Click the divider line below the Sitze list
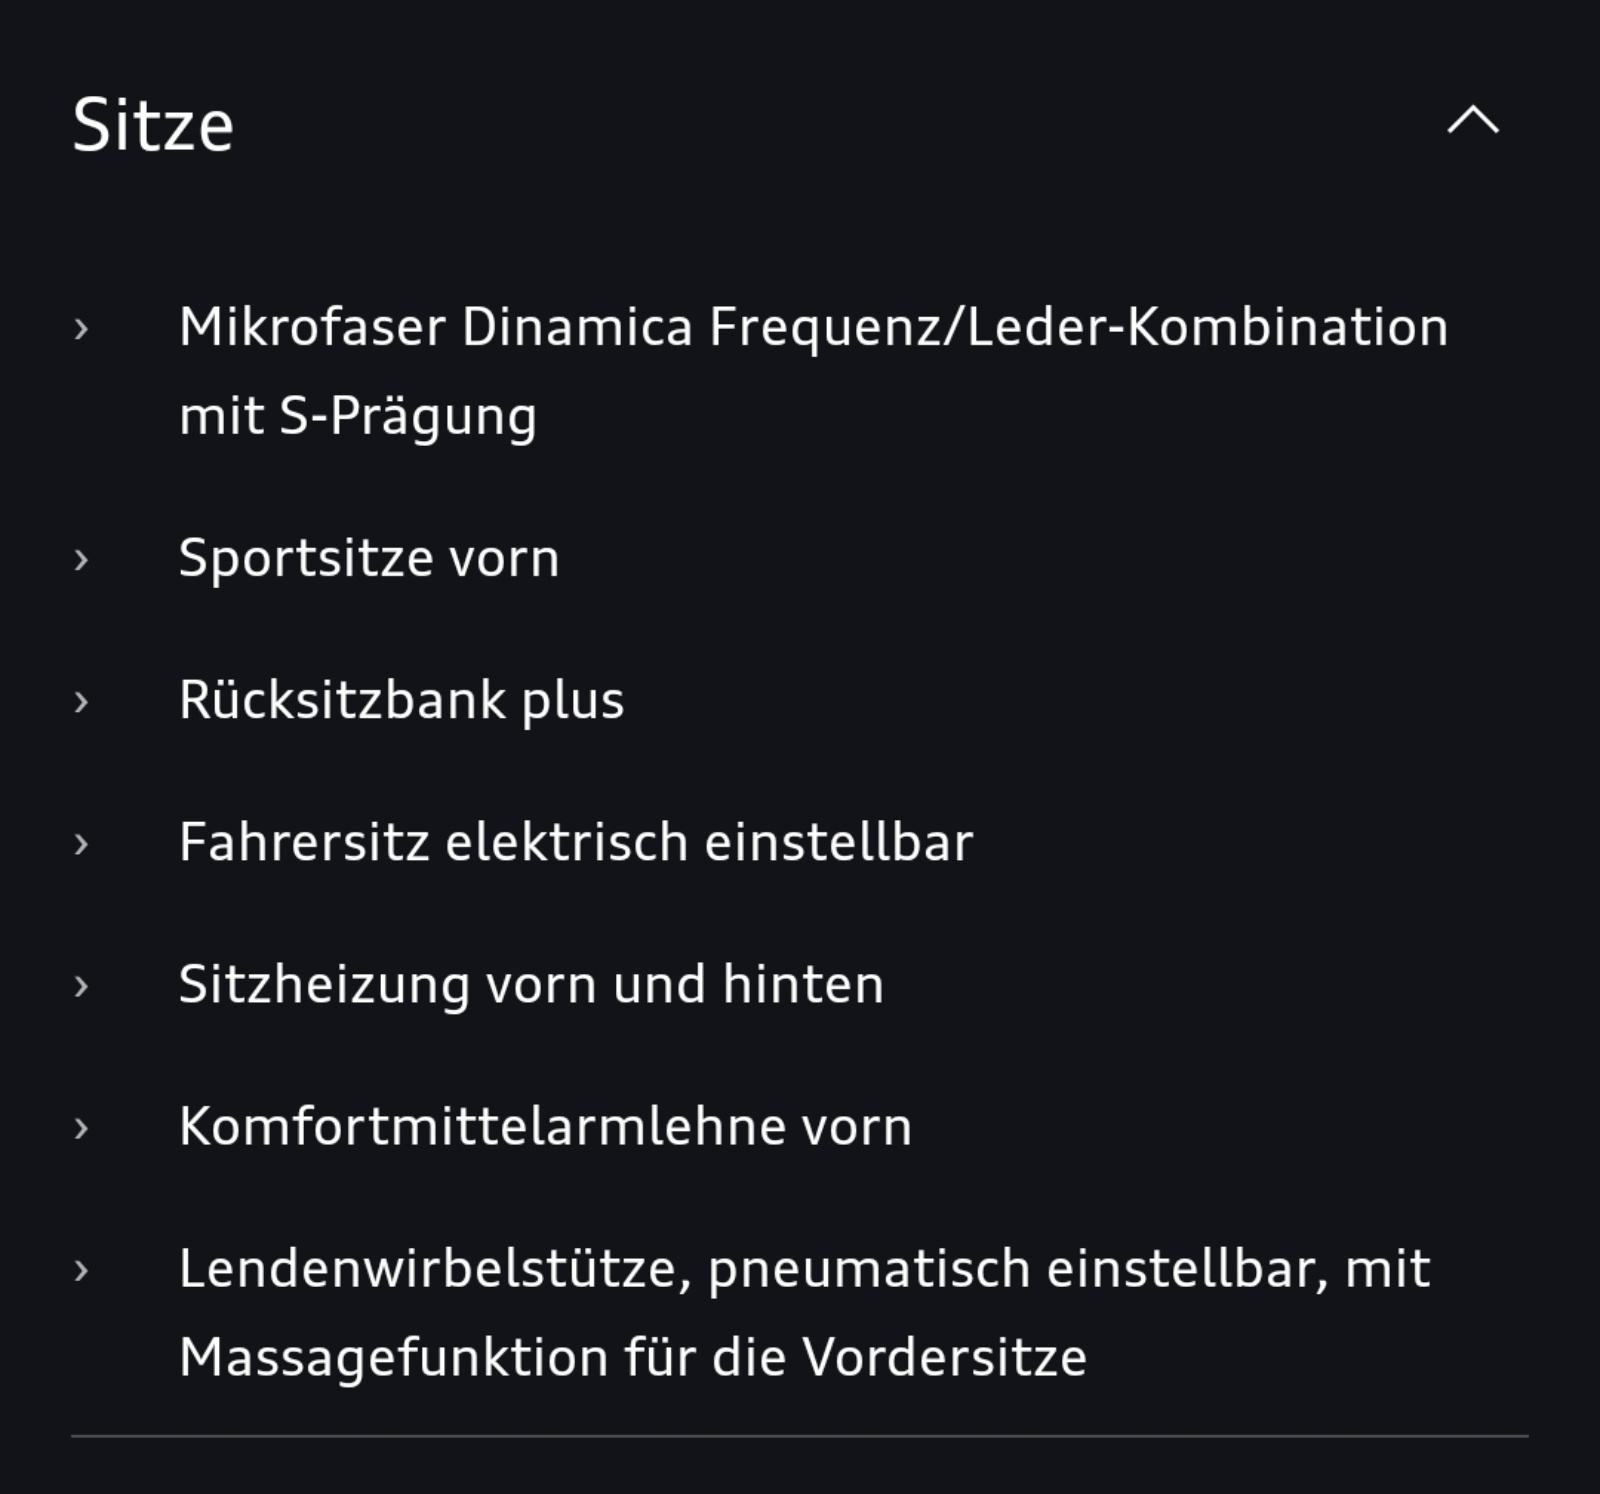This screenshot has height=1494, width=1600. tap(800, 1436)
